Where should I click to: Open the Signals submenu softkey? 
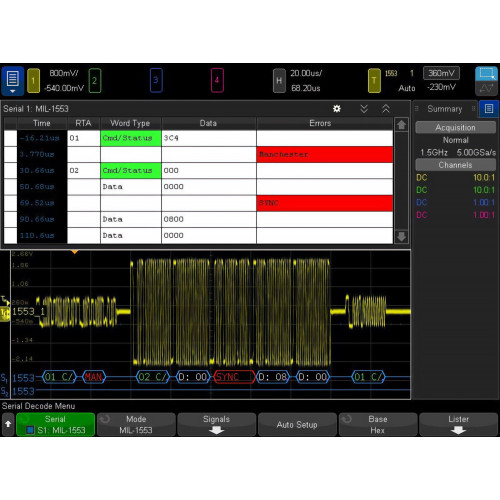pos(217,424)
